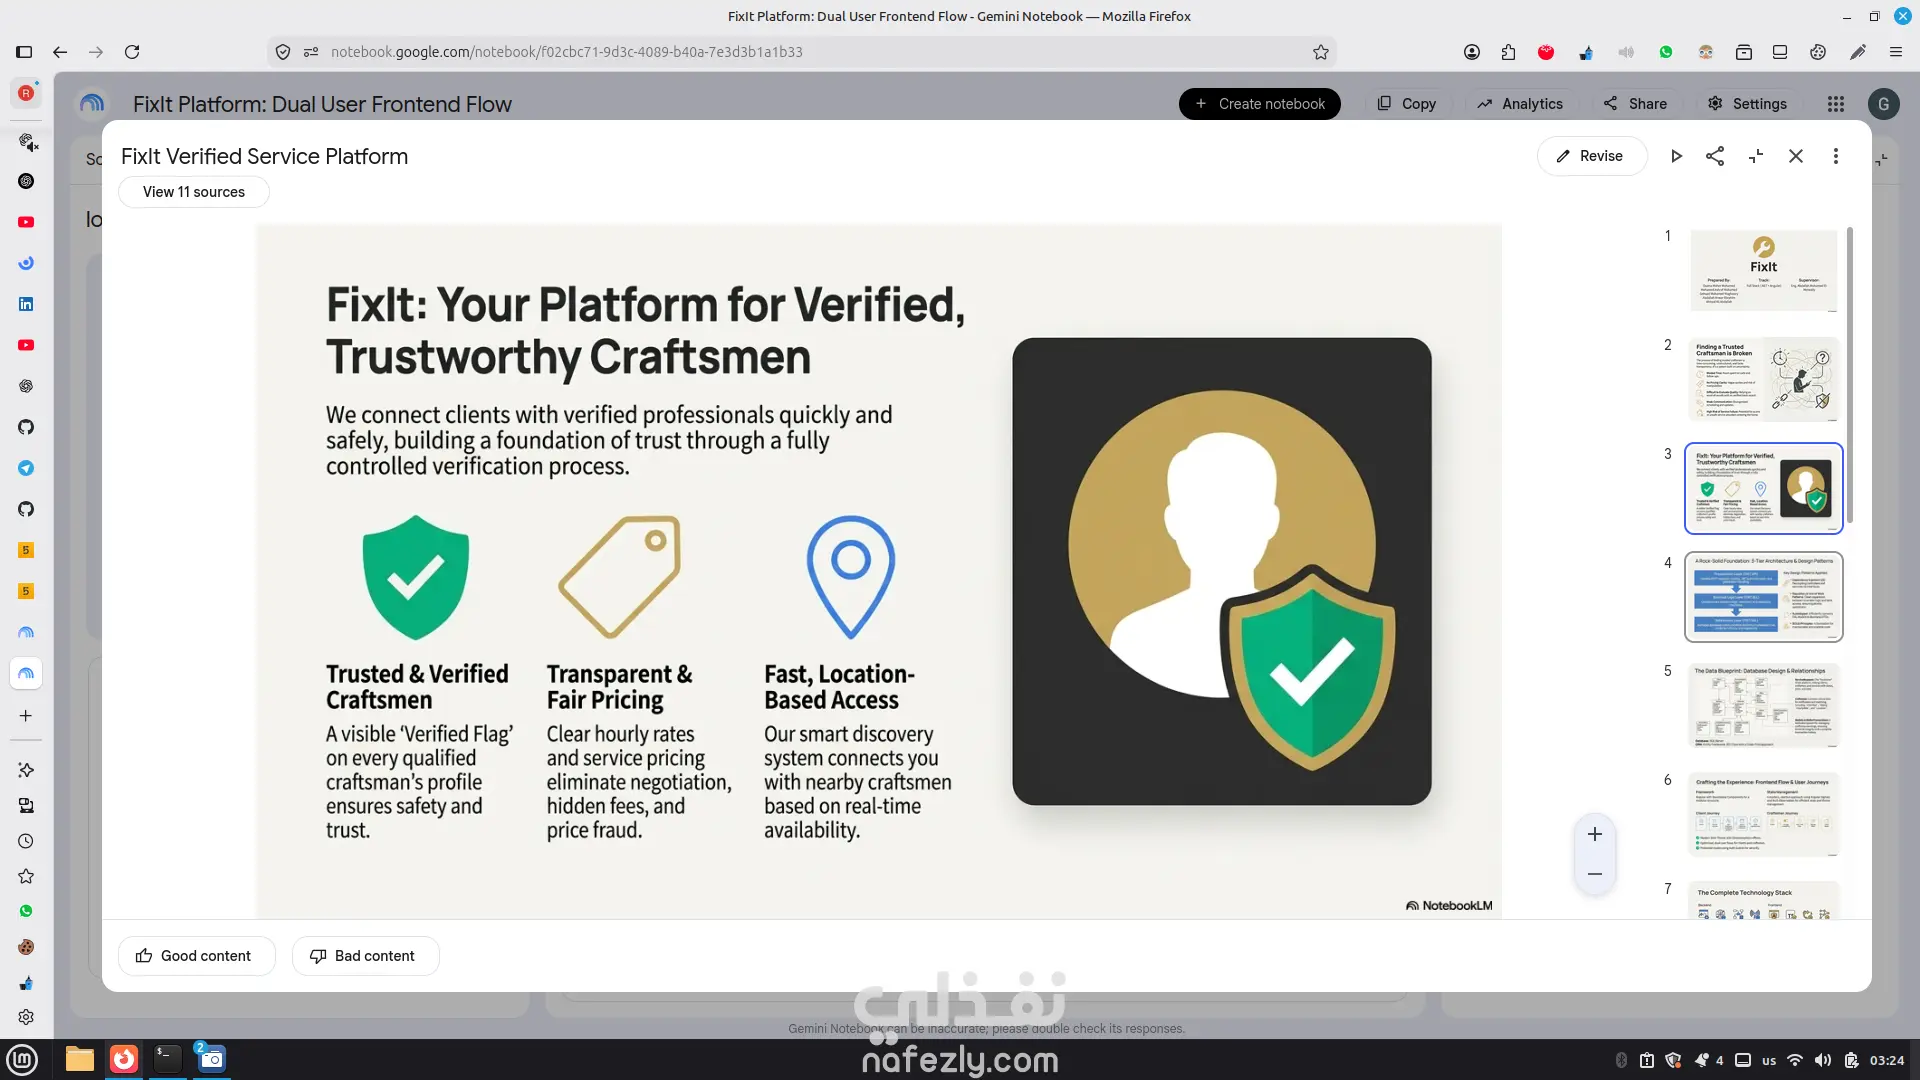Open the Telegram sidebar panel

tap(26, 468)
